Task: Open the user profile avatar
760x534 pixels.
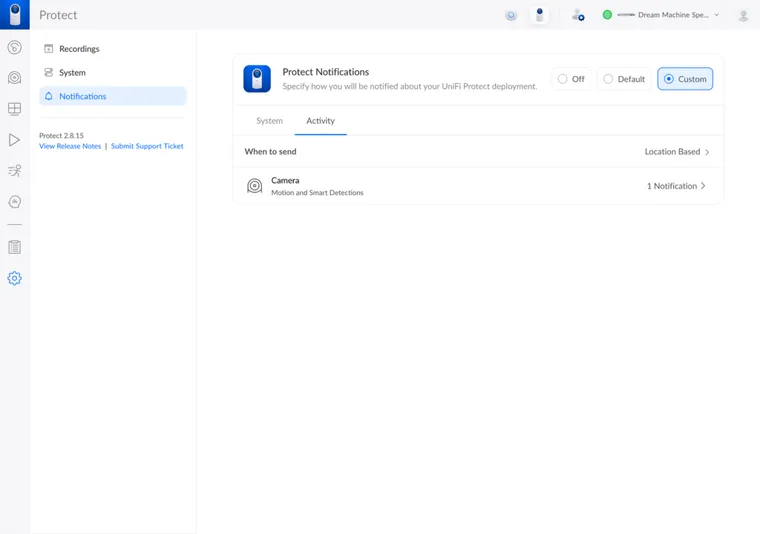Action: click(x=743, y=16)
